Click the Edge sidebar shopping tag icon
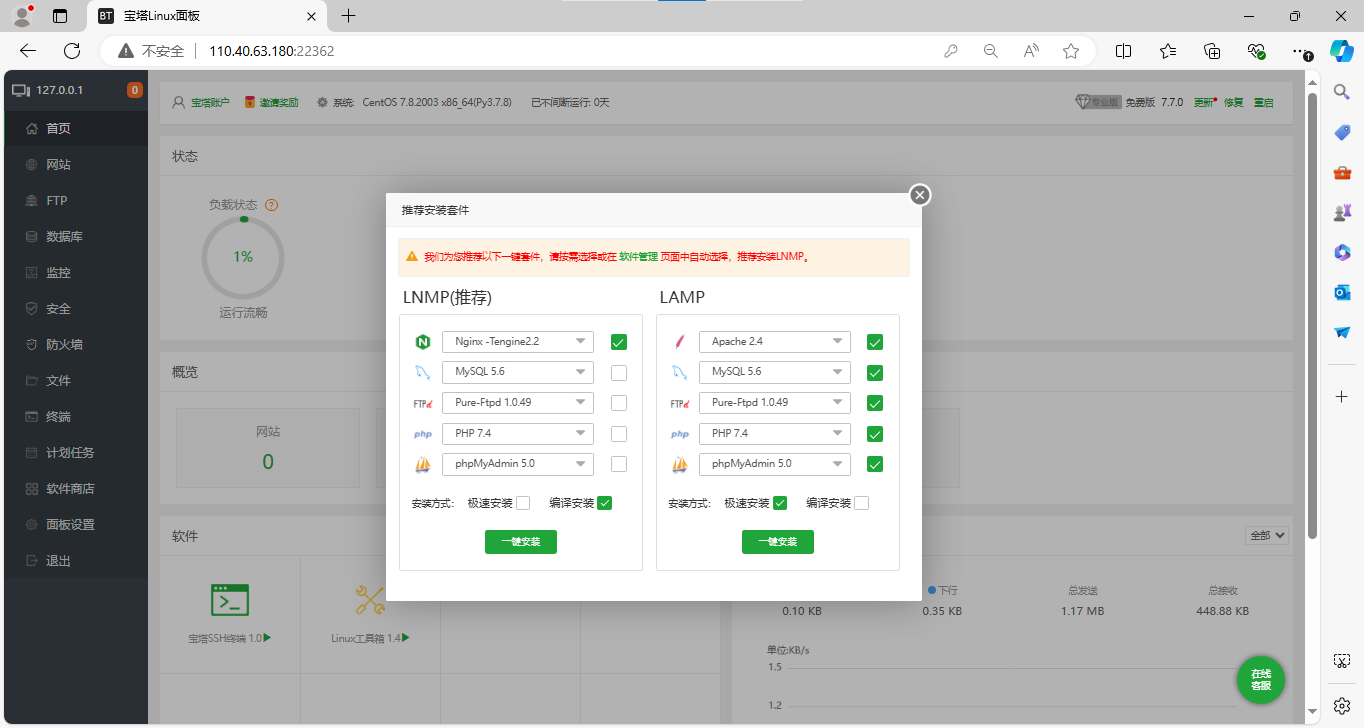 pos(1342,133)
